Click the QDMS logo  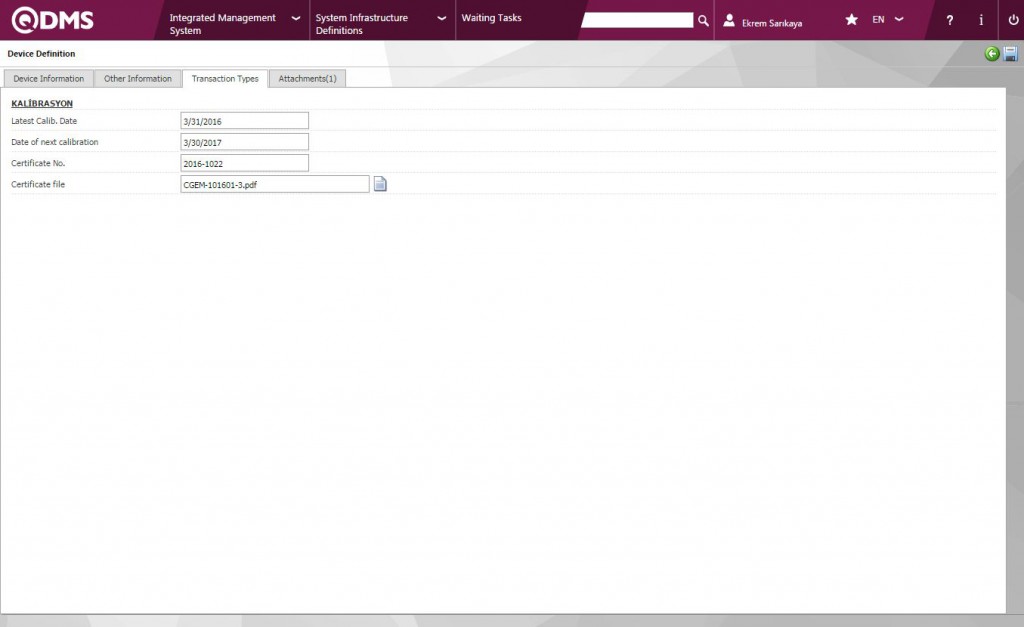click(x=52, y=20)
